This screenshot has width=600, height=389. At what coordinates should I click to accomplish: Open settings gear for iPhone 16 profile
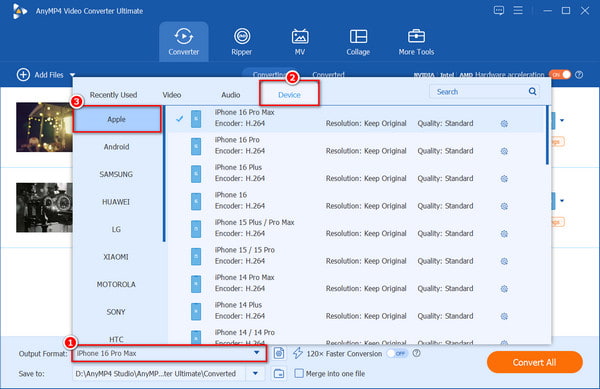(x=504, y=206)
